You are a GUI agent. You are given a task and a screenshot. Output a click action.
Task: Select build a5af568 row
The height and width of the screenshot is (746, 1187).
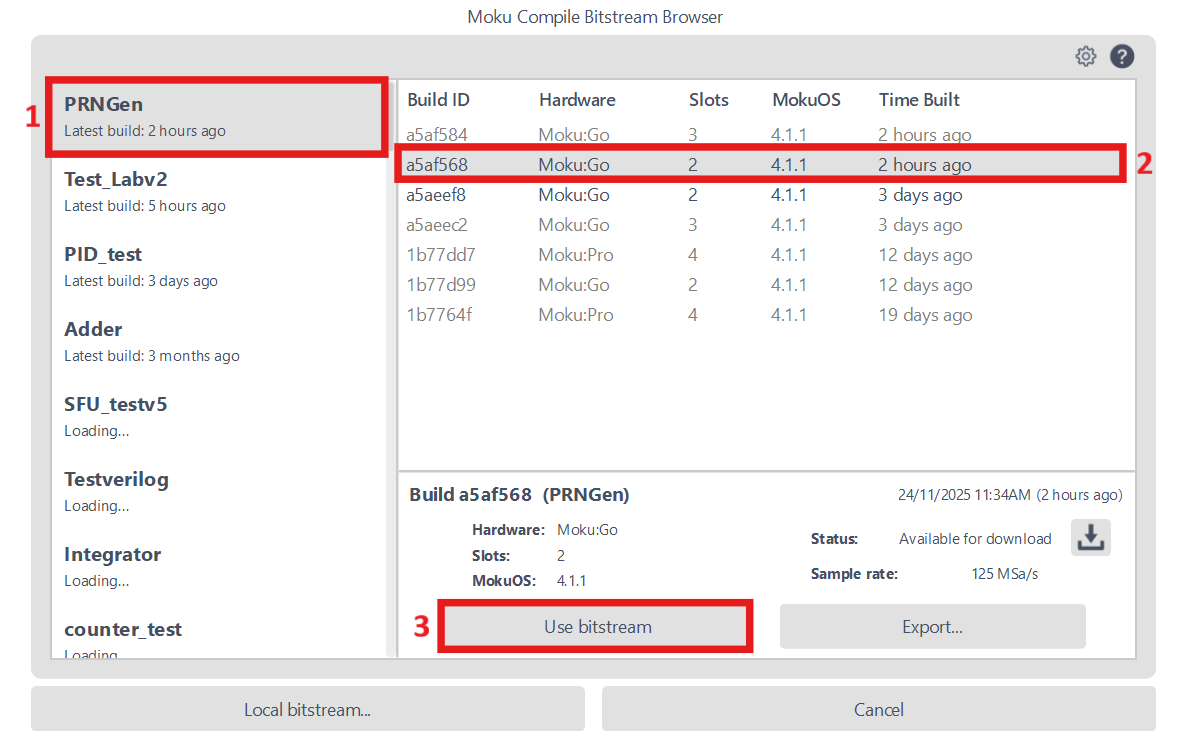[760, 165]
